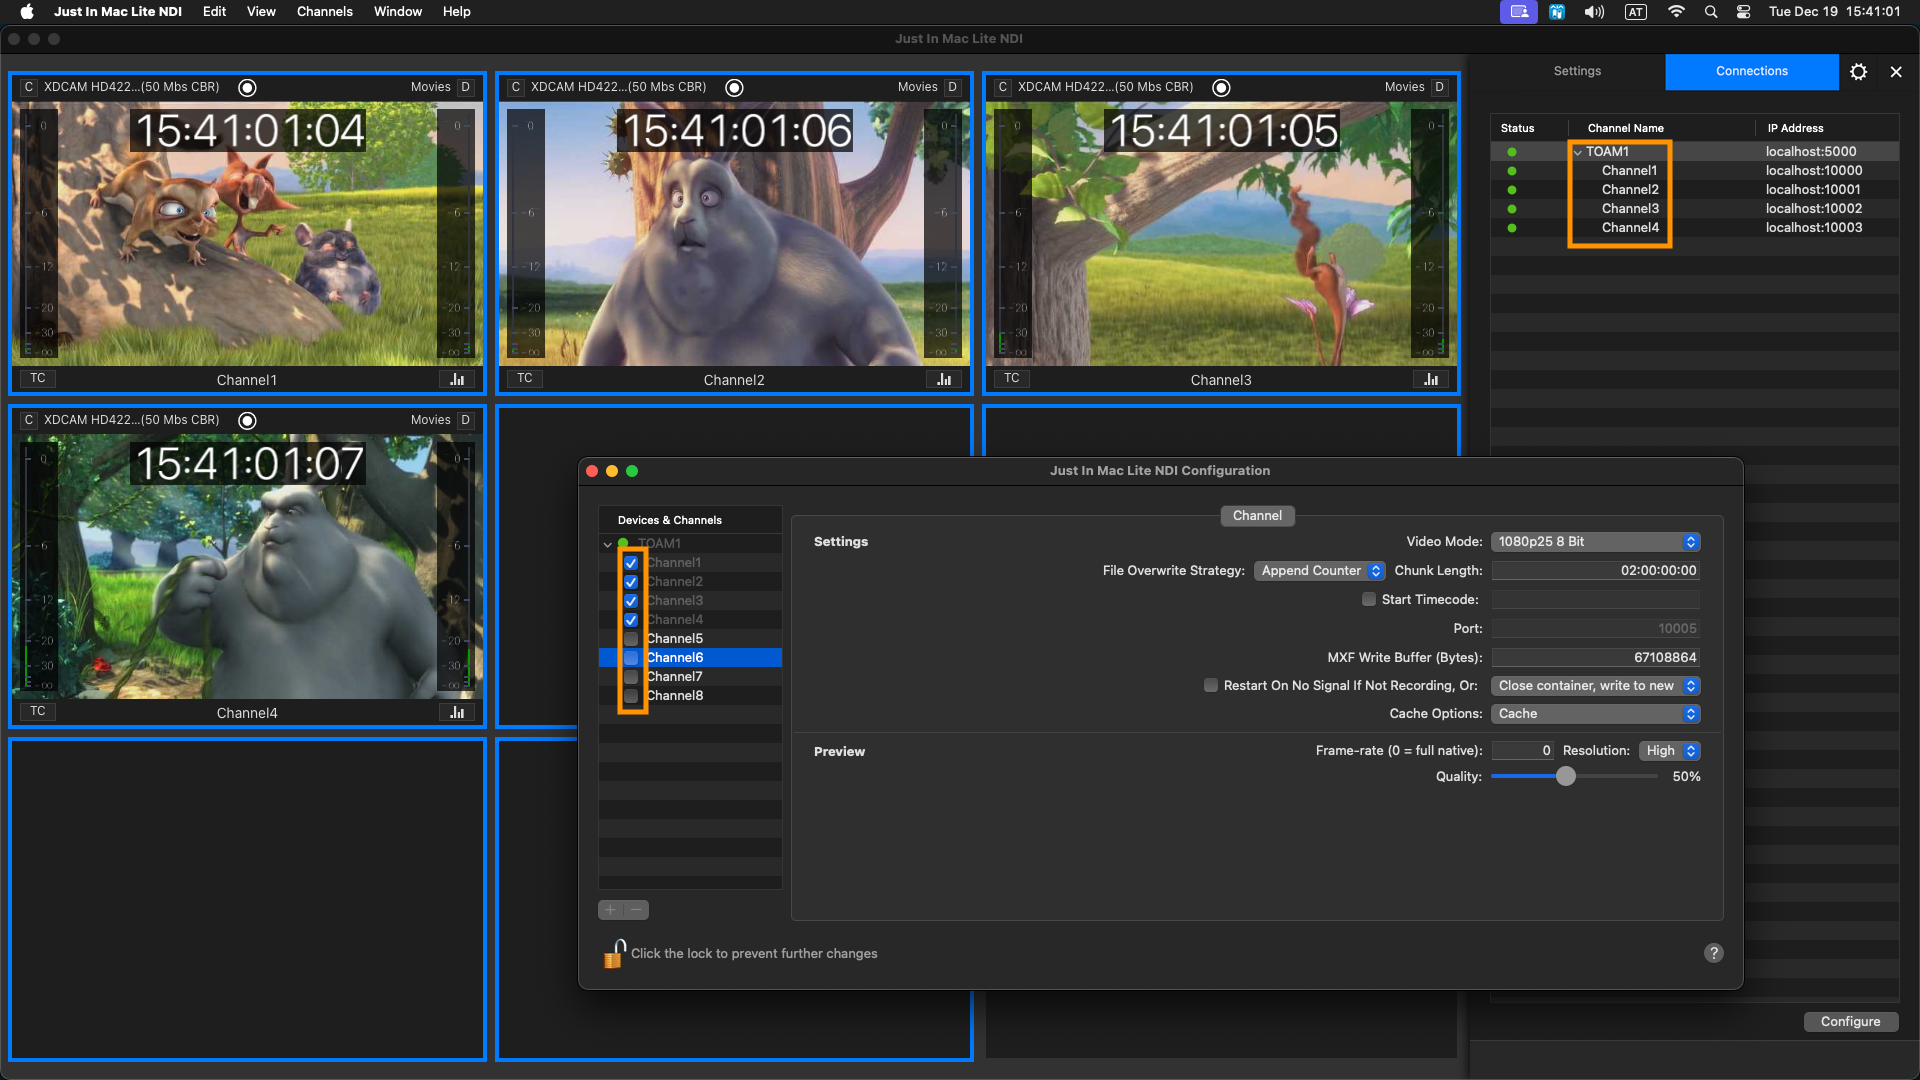Toggle Restart On No Signal checkbox
Screen dimensions: 1920x1080
click(x=1211, y=686)
